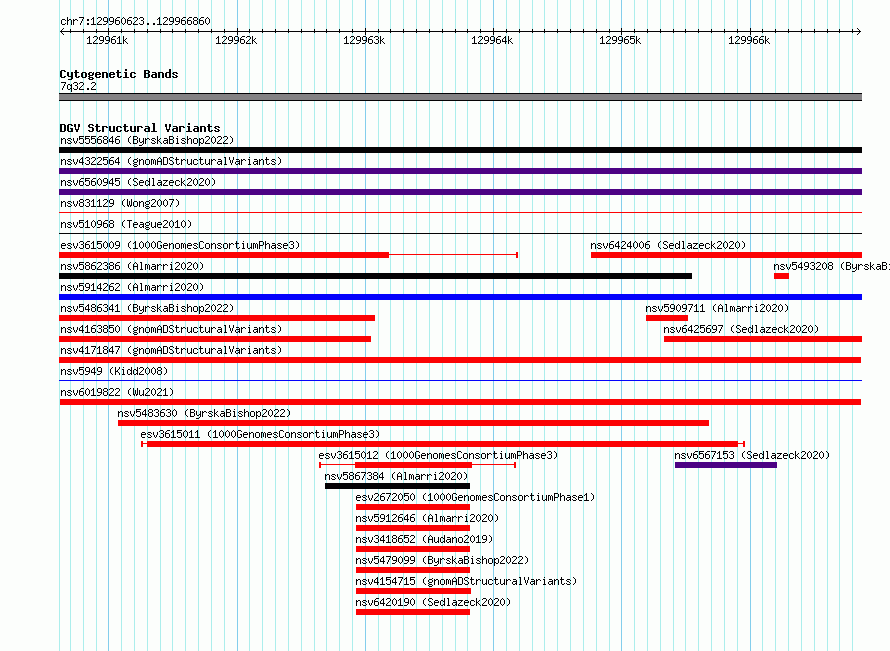Click the purple nsv6560945 variant bar
This screenshot has width=890, height=651.
[x=460, y=192]
